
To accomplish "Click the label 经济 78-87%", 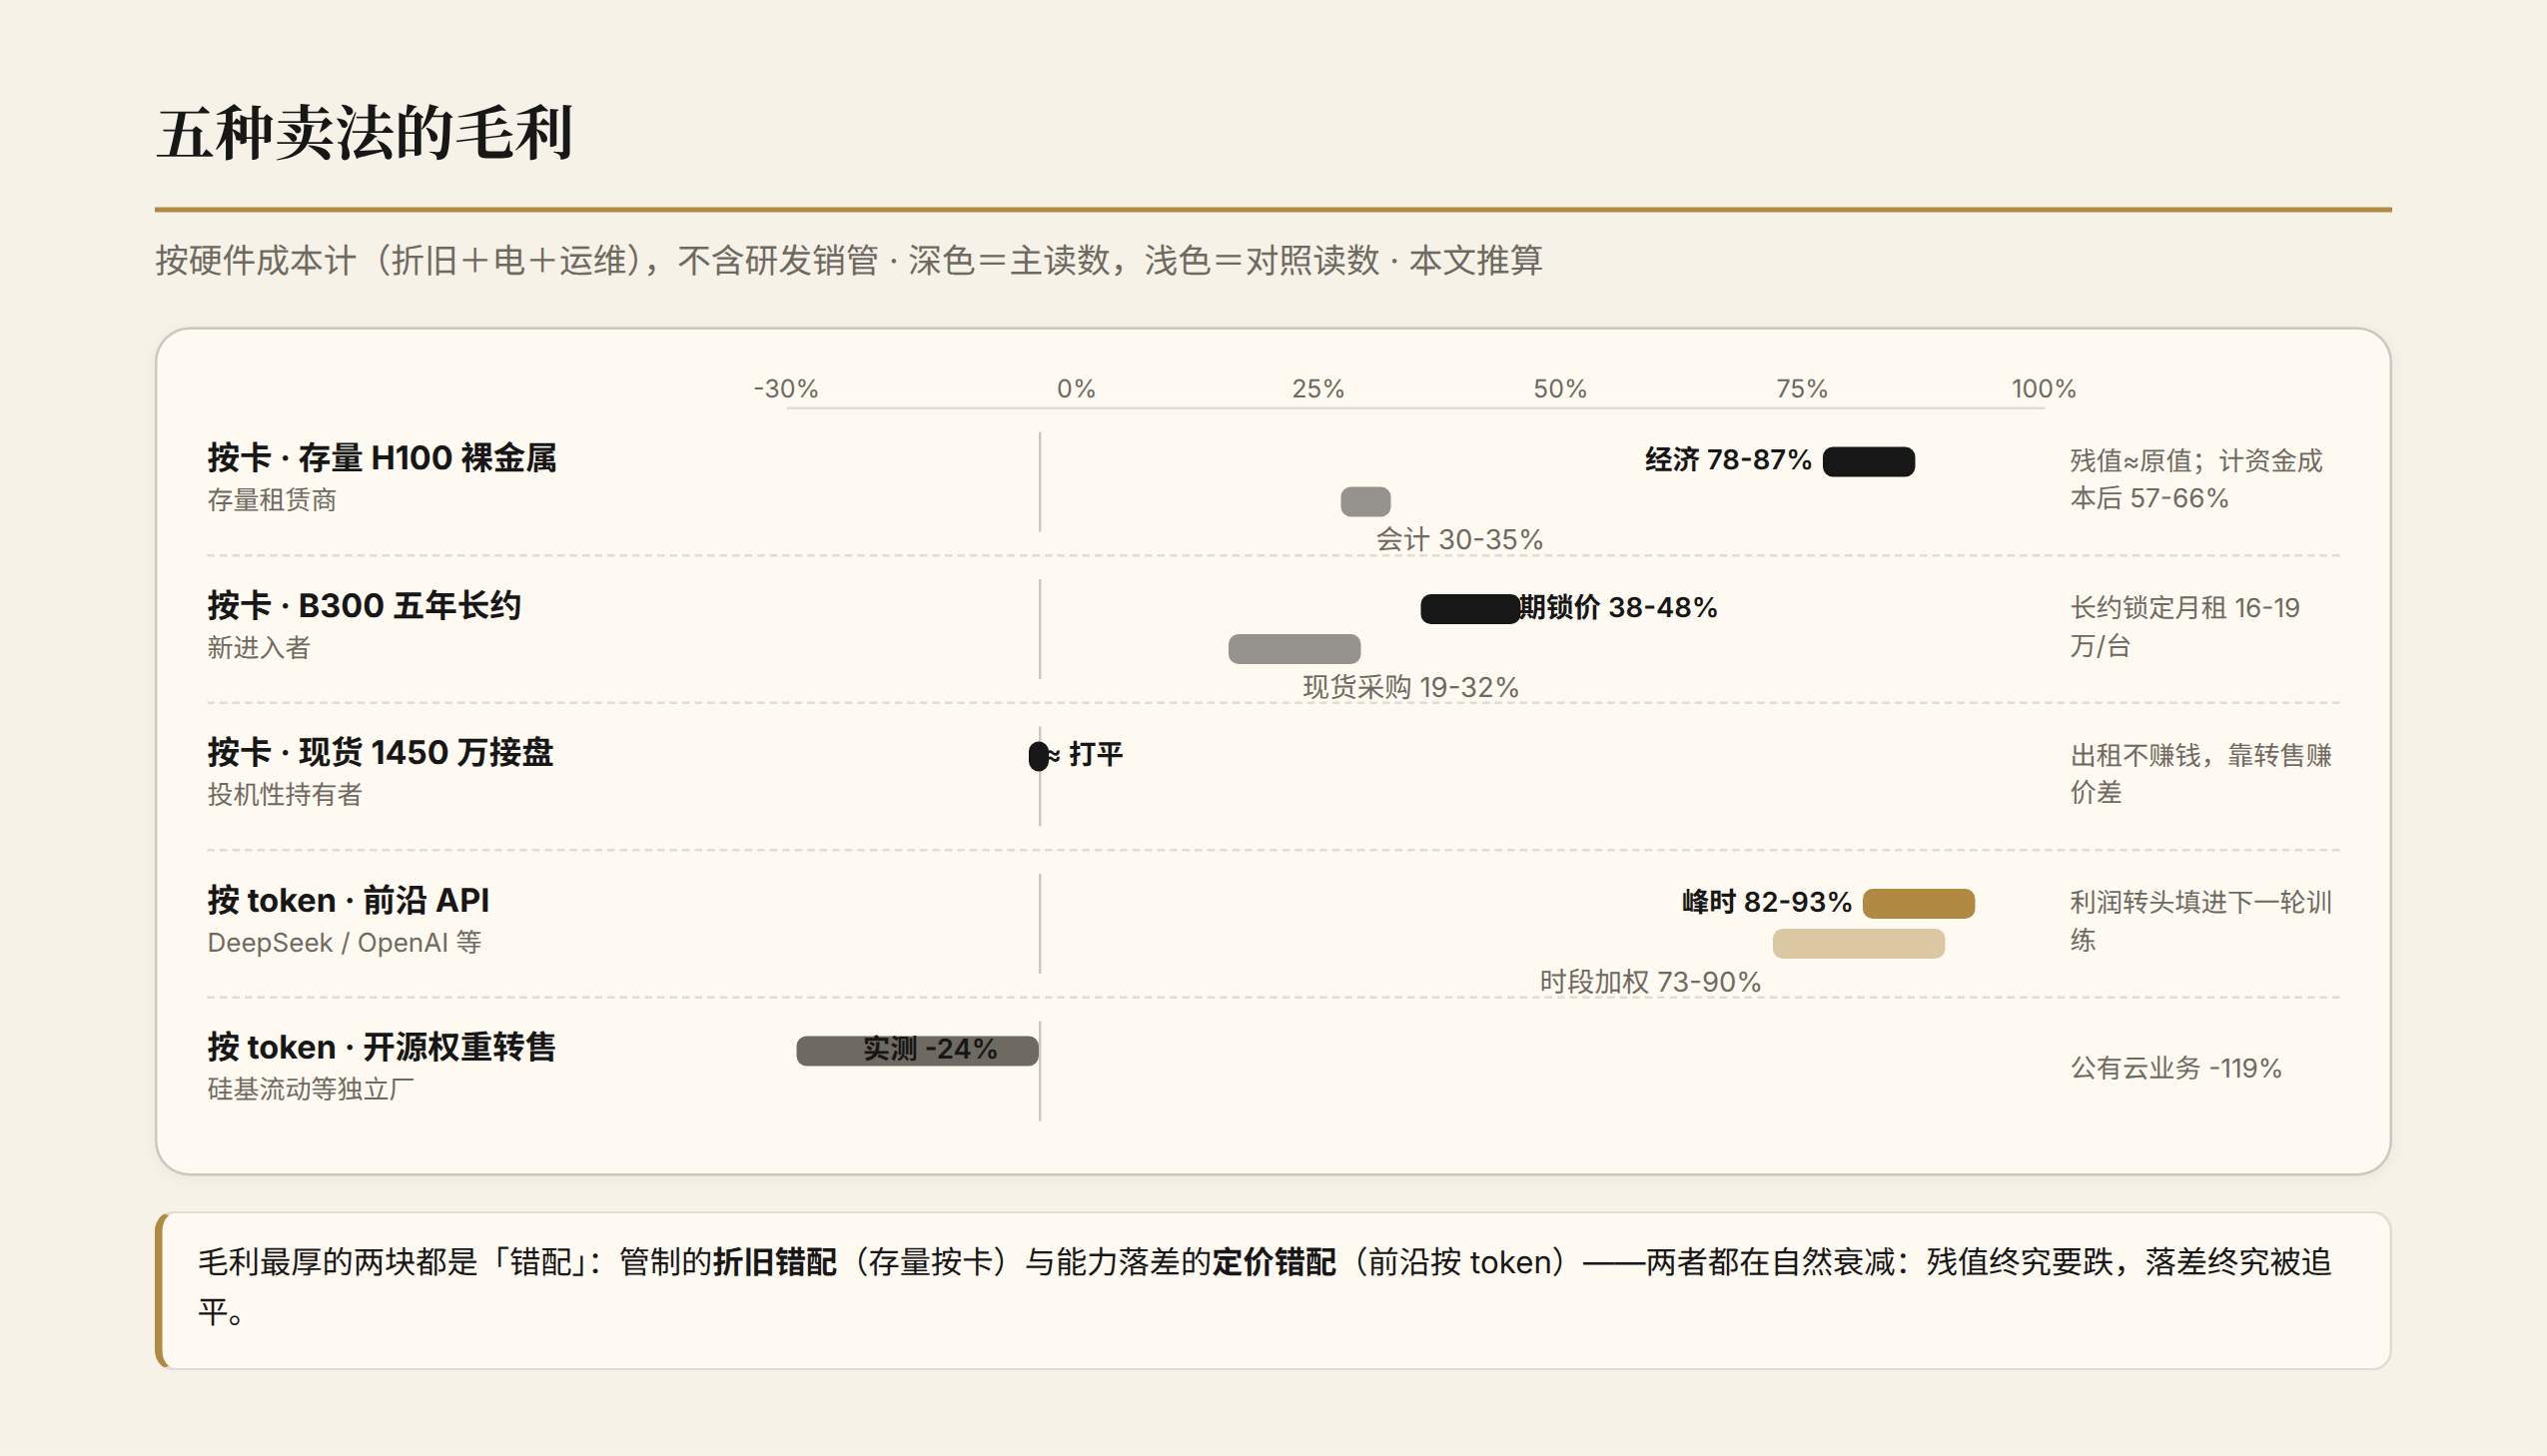I will click(x=1728, y=460).
